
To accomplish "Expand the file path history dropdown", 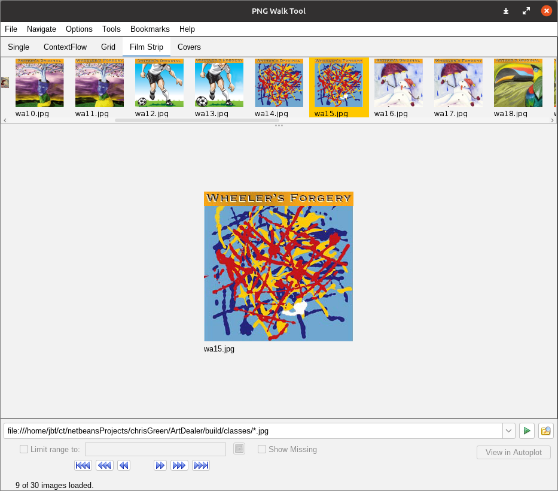I will pos(509,431).
